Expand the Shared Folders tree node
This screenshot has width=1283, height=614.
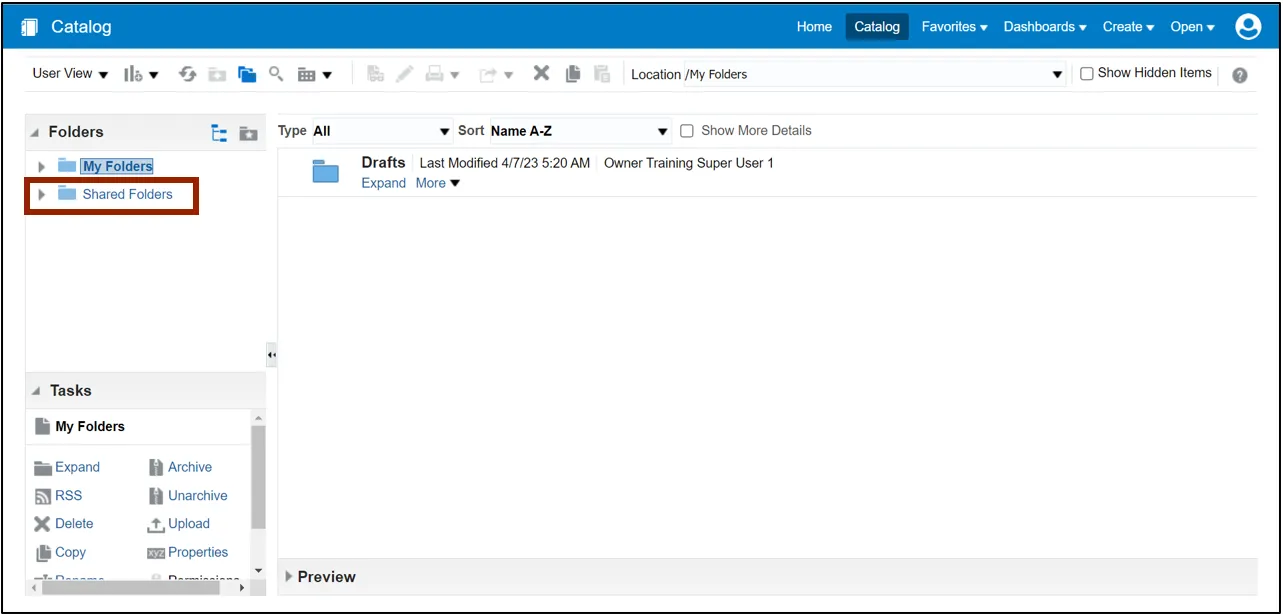[41, 195]
